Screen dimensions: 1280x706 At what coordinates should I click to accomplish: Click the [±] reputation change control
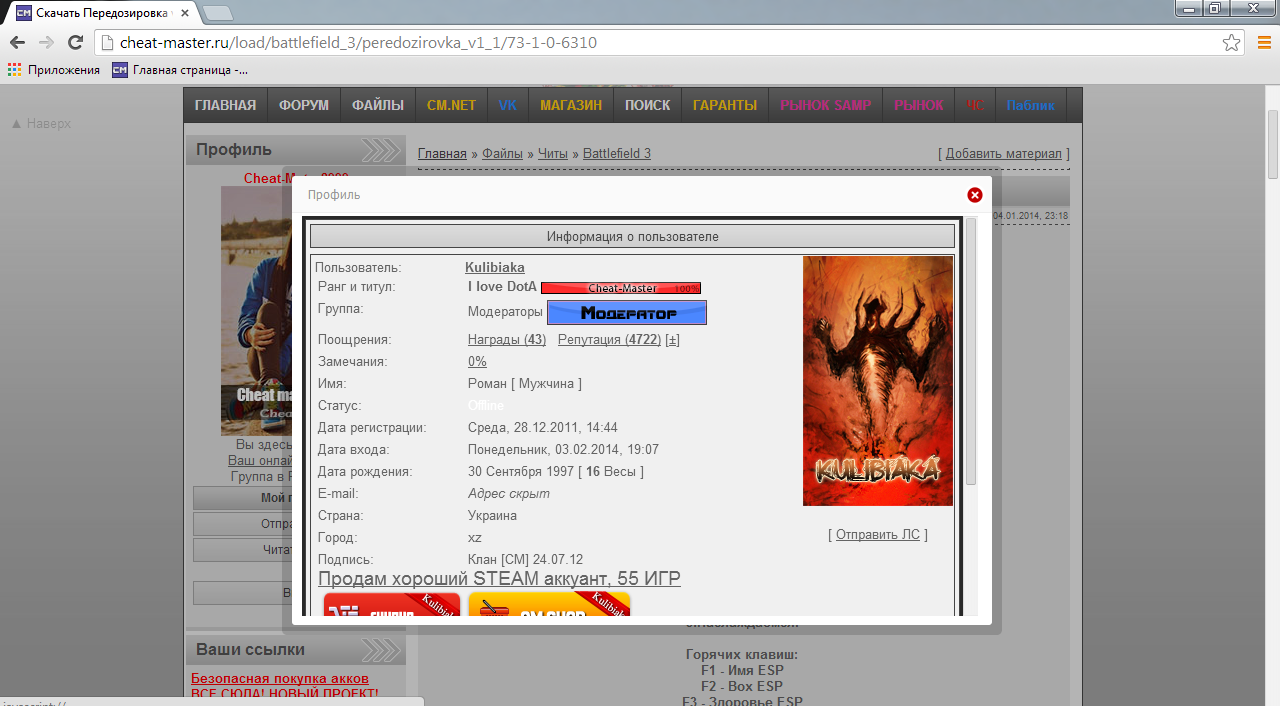(672, 339)
